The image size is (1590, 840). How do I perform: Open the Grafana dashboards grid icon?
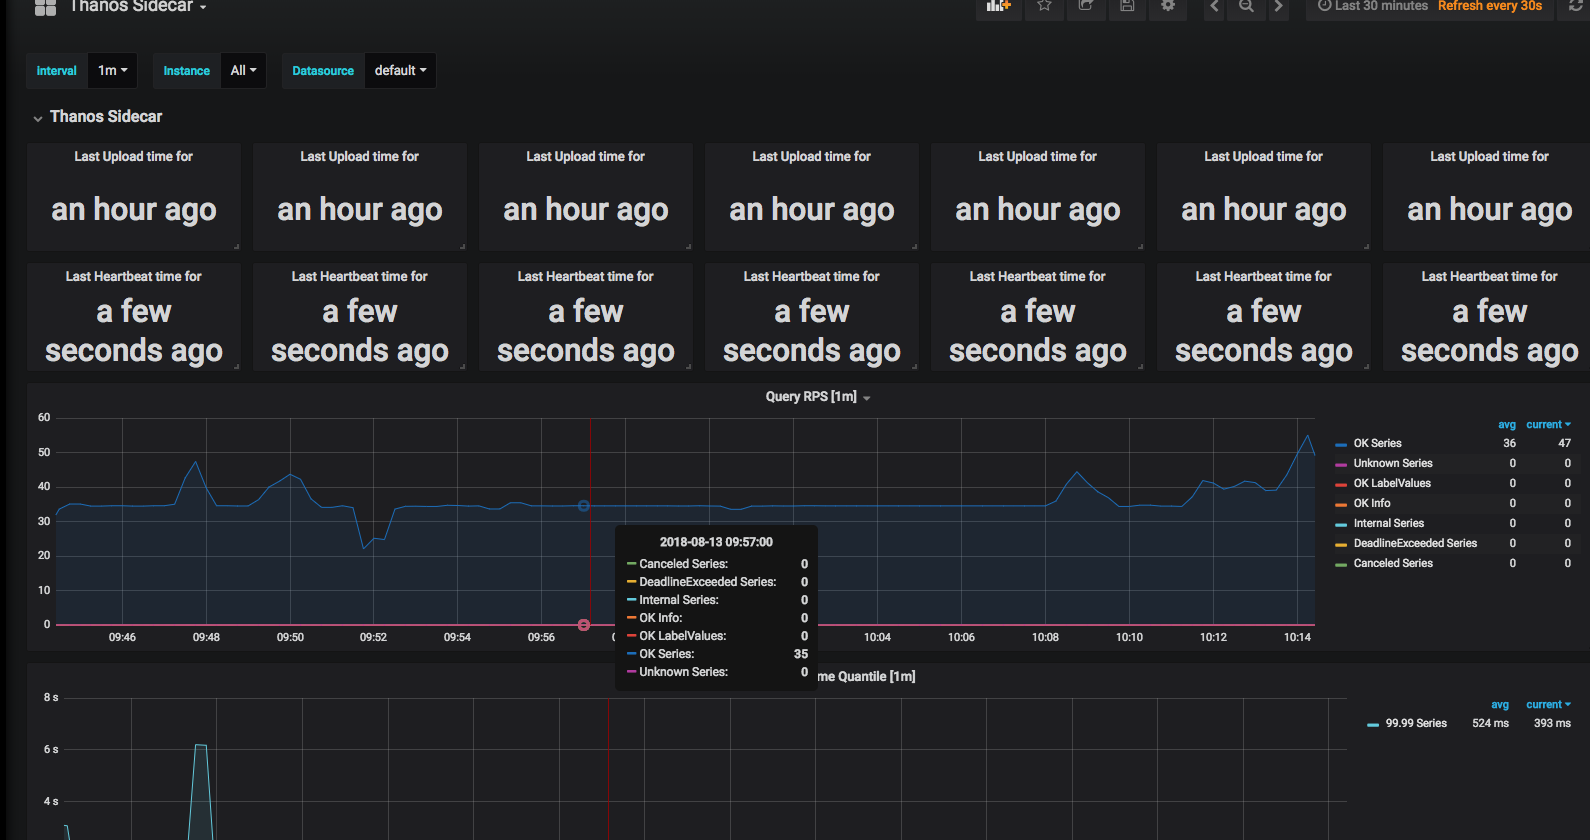(x=45, y=7)
